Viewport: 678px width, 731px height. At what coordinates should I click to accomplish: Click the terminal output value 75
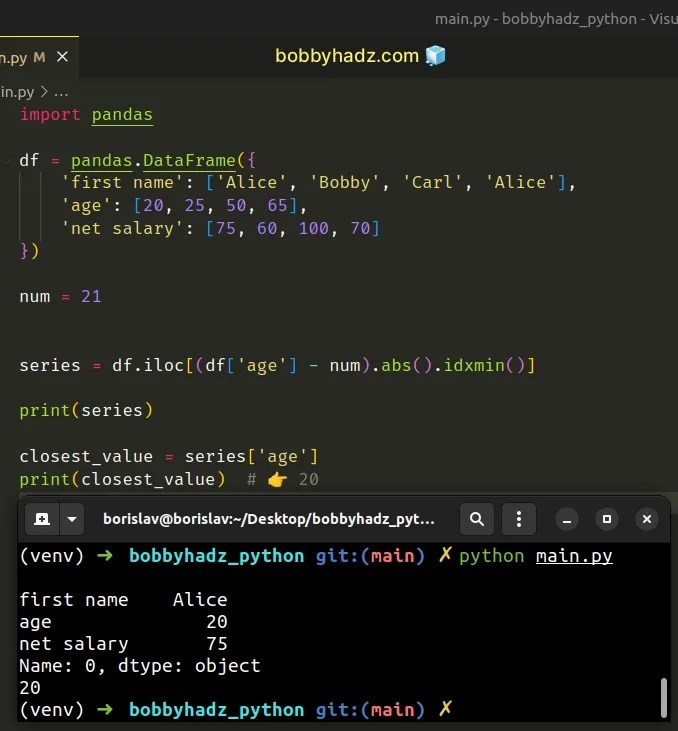coord(217,644)
